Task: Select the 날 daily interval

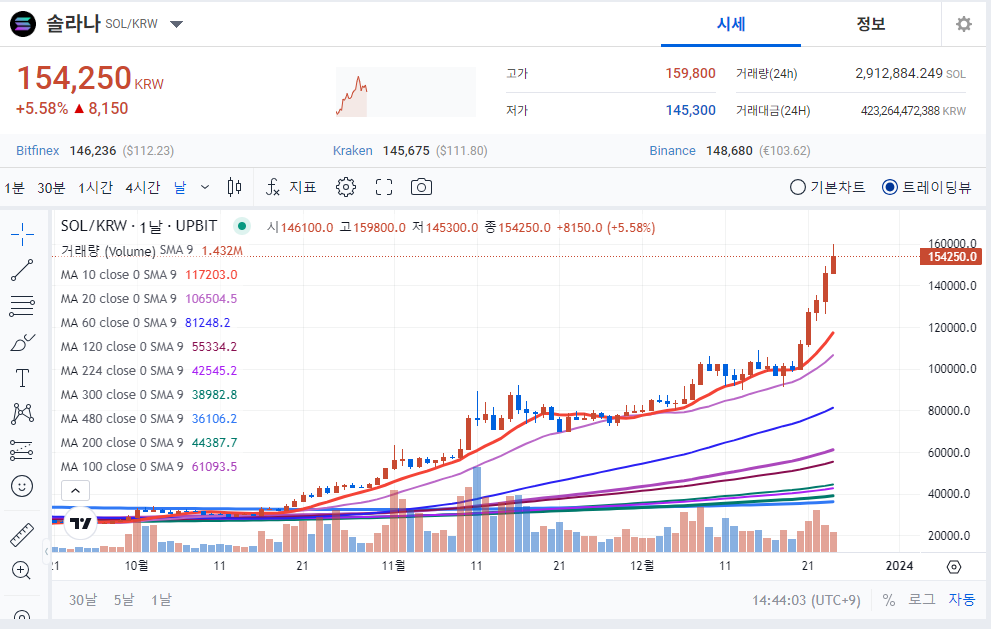Action: pyautogui.click(x=180, y=188)
